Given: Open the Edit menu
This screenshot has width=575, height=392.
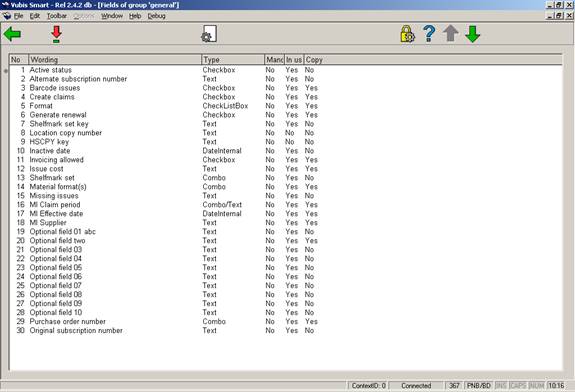Looking at the screenshot, I should coord(34,16).
